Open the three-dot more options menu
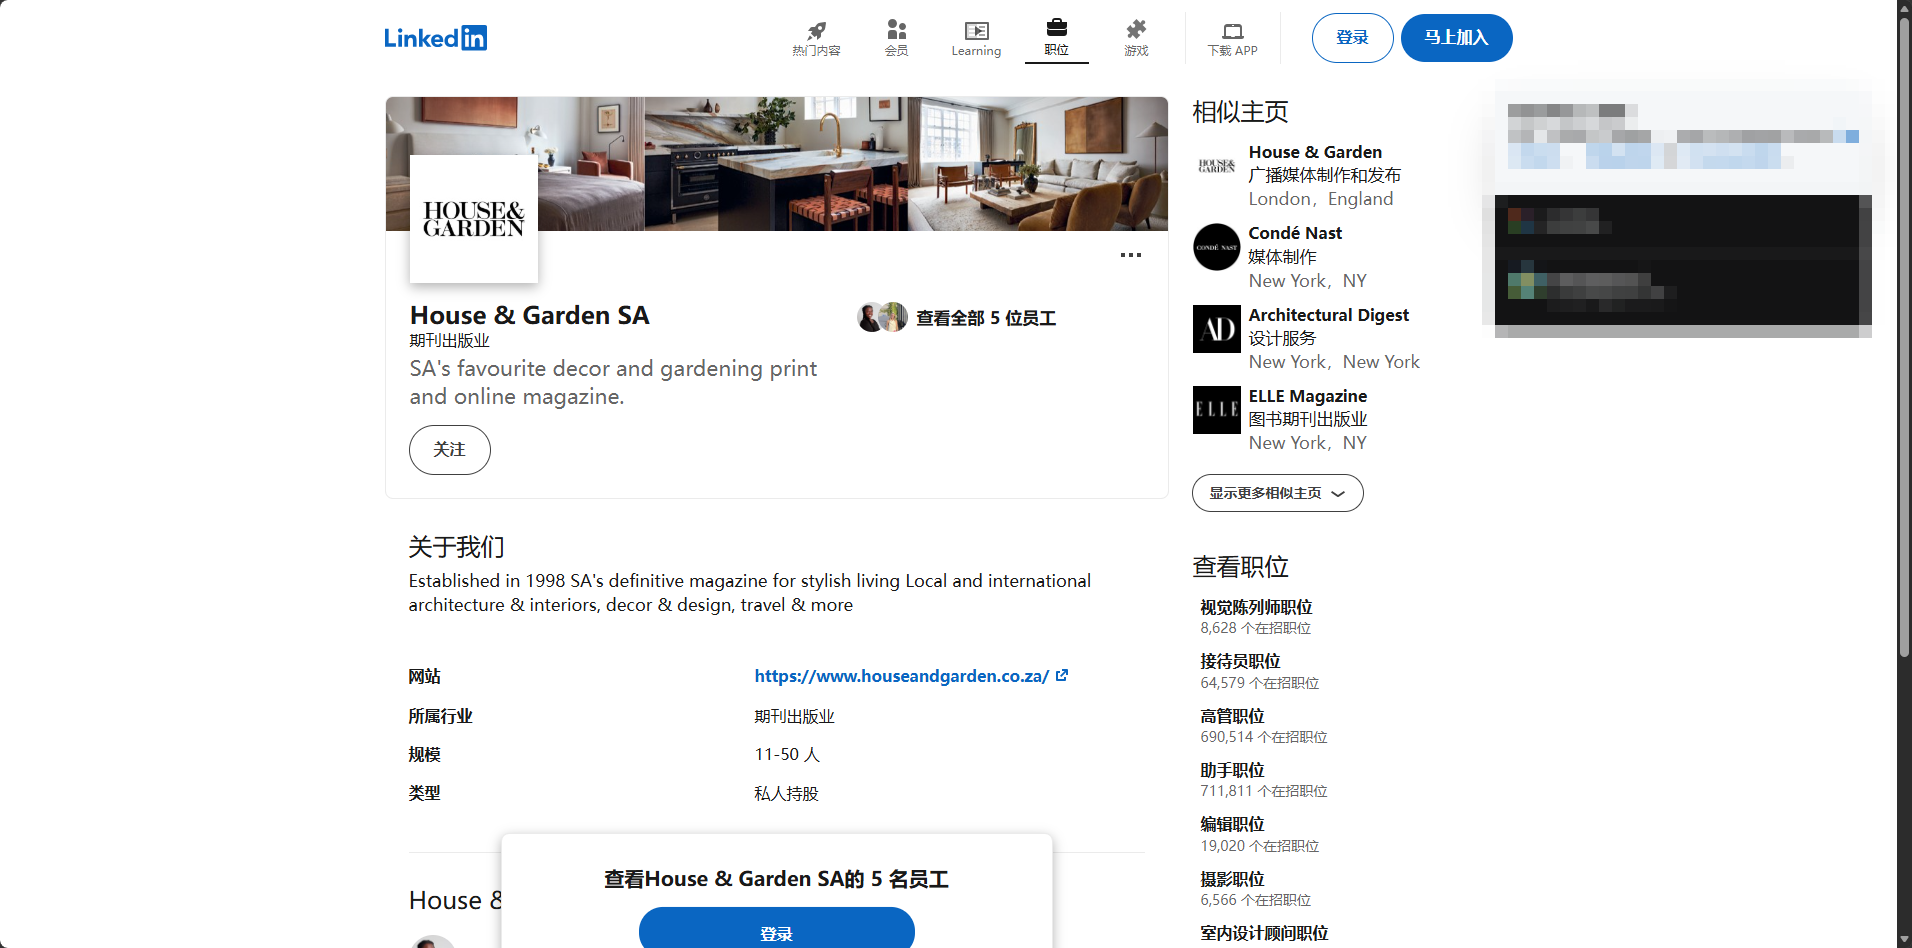This screenshot has width=1912, height=948. coord(1131,255)
